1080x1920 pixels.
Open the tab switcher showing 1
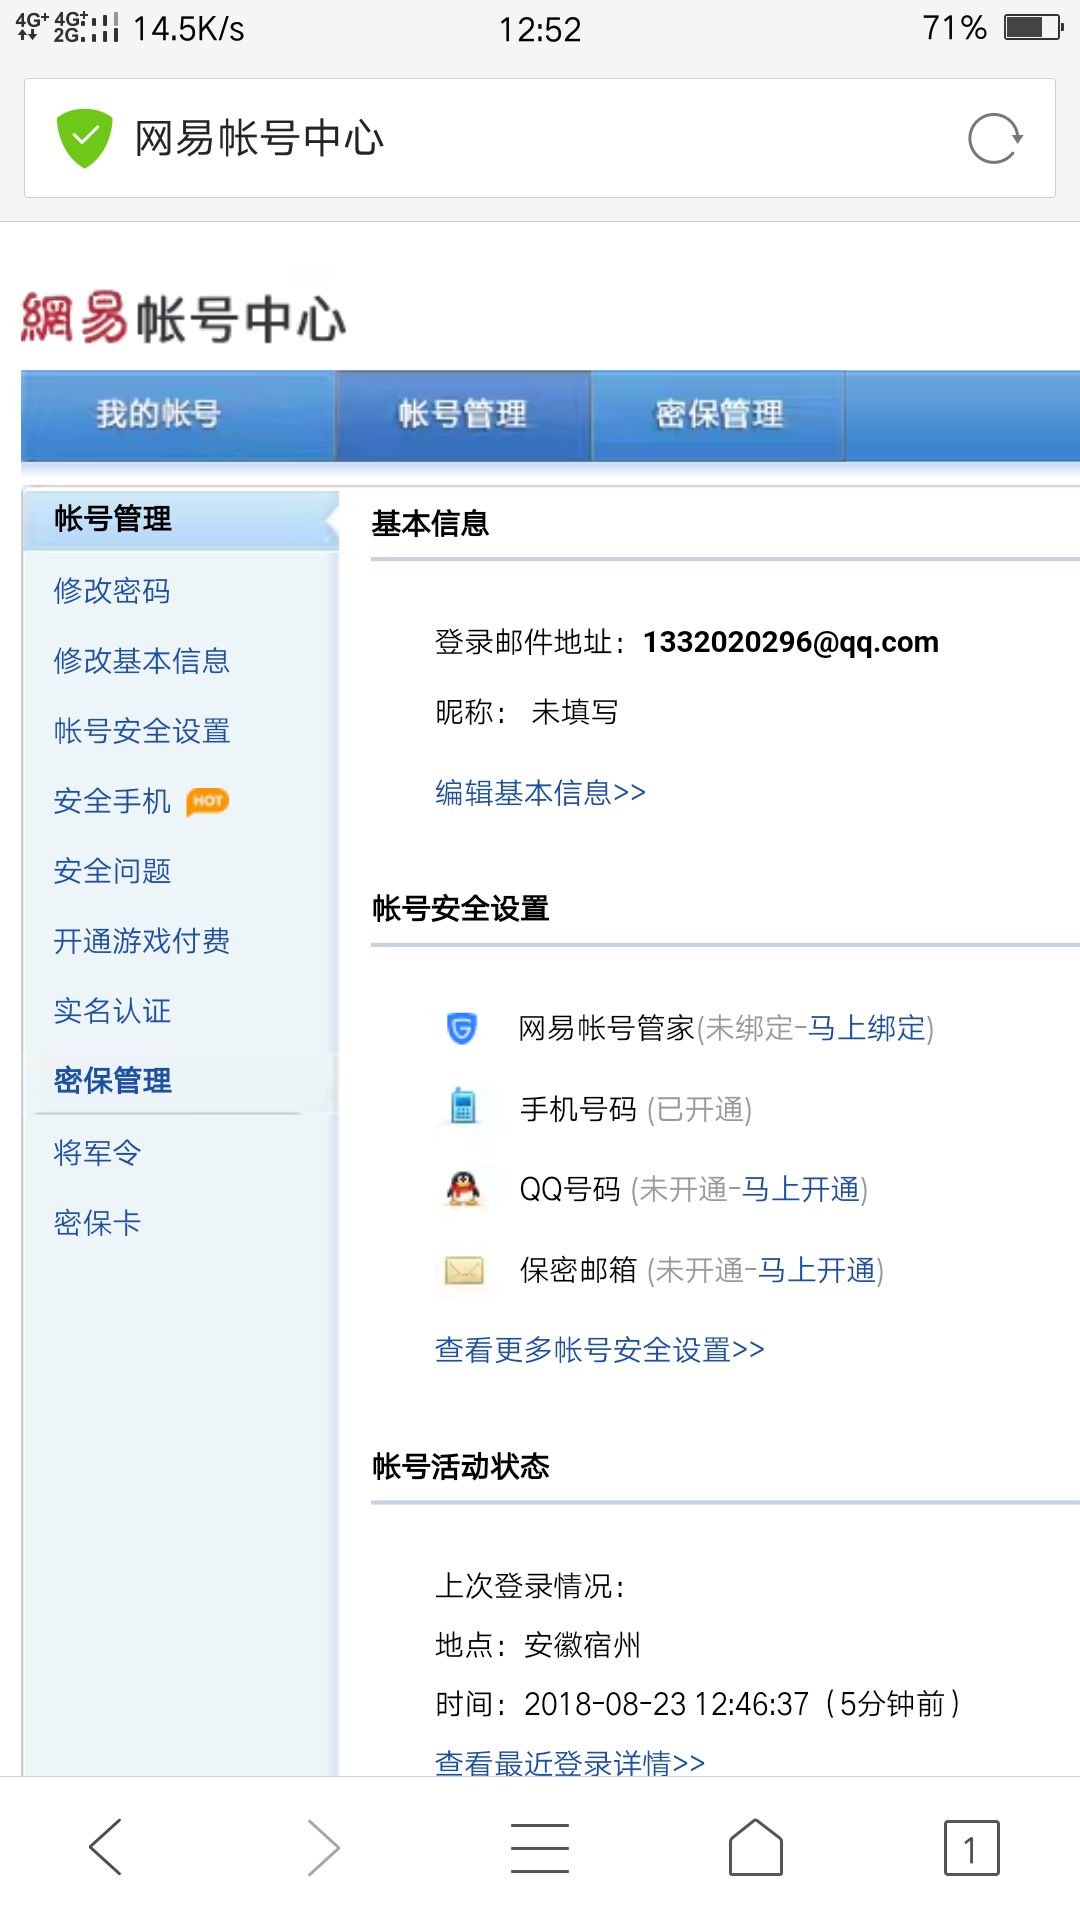971,1847
